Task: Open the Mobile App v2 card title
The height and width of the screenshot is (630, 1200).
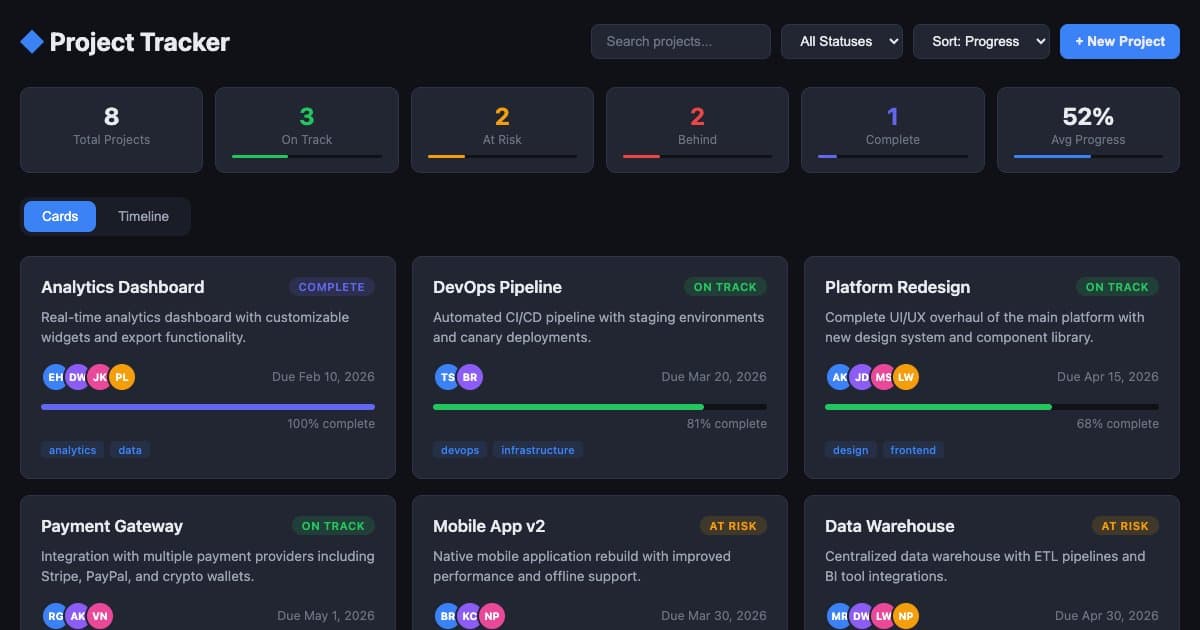Action: (x=489, y=526)
